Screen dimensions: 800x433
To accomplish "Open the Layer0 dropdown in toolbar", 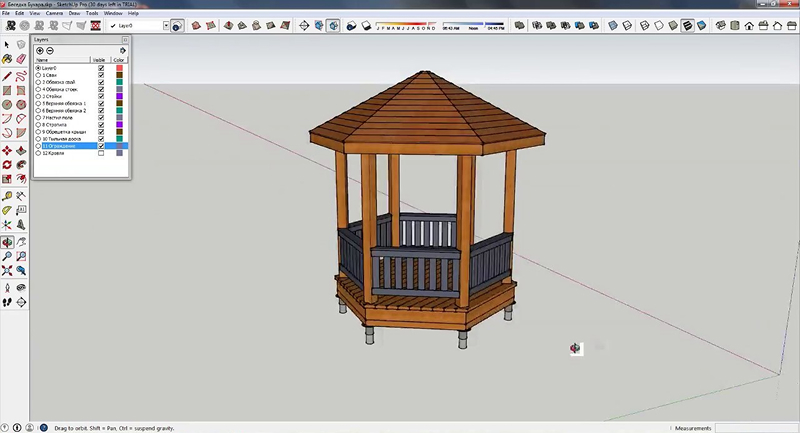I will (166, 26).
